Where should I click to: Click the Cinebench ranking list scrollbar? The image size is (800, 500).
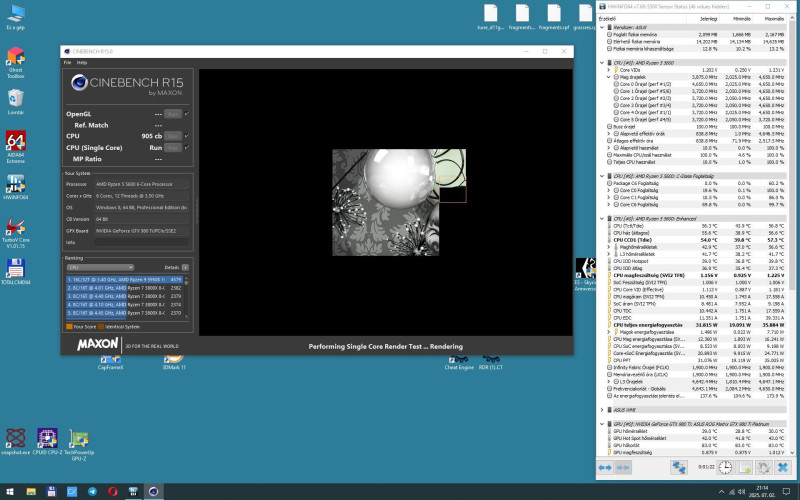[186, 296]
